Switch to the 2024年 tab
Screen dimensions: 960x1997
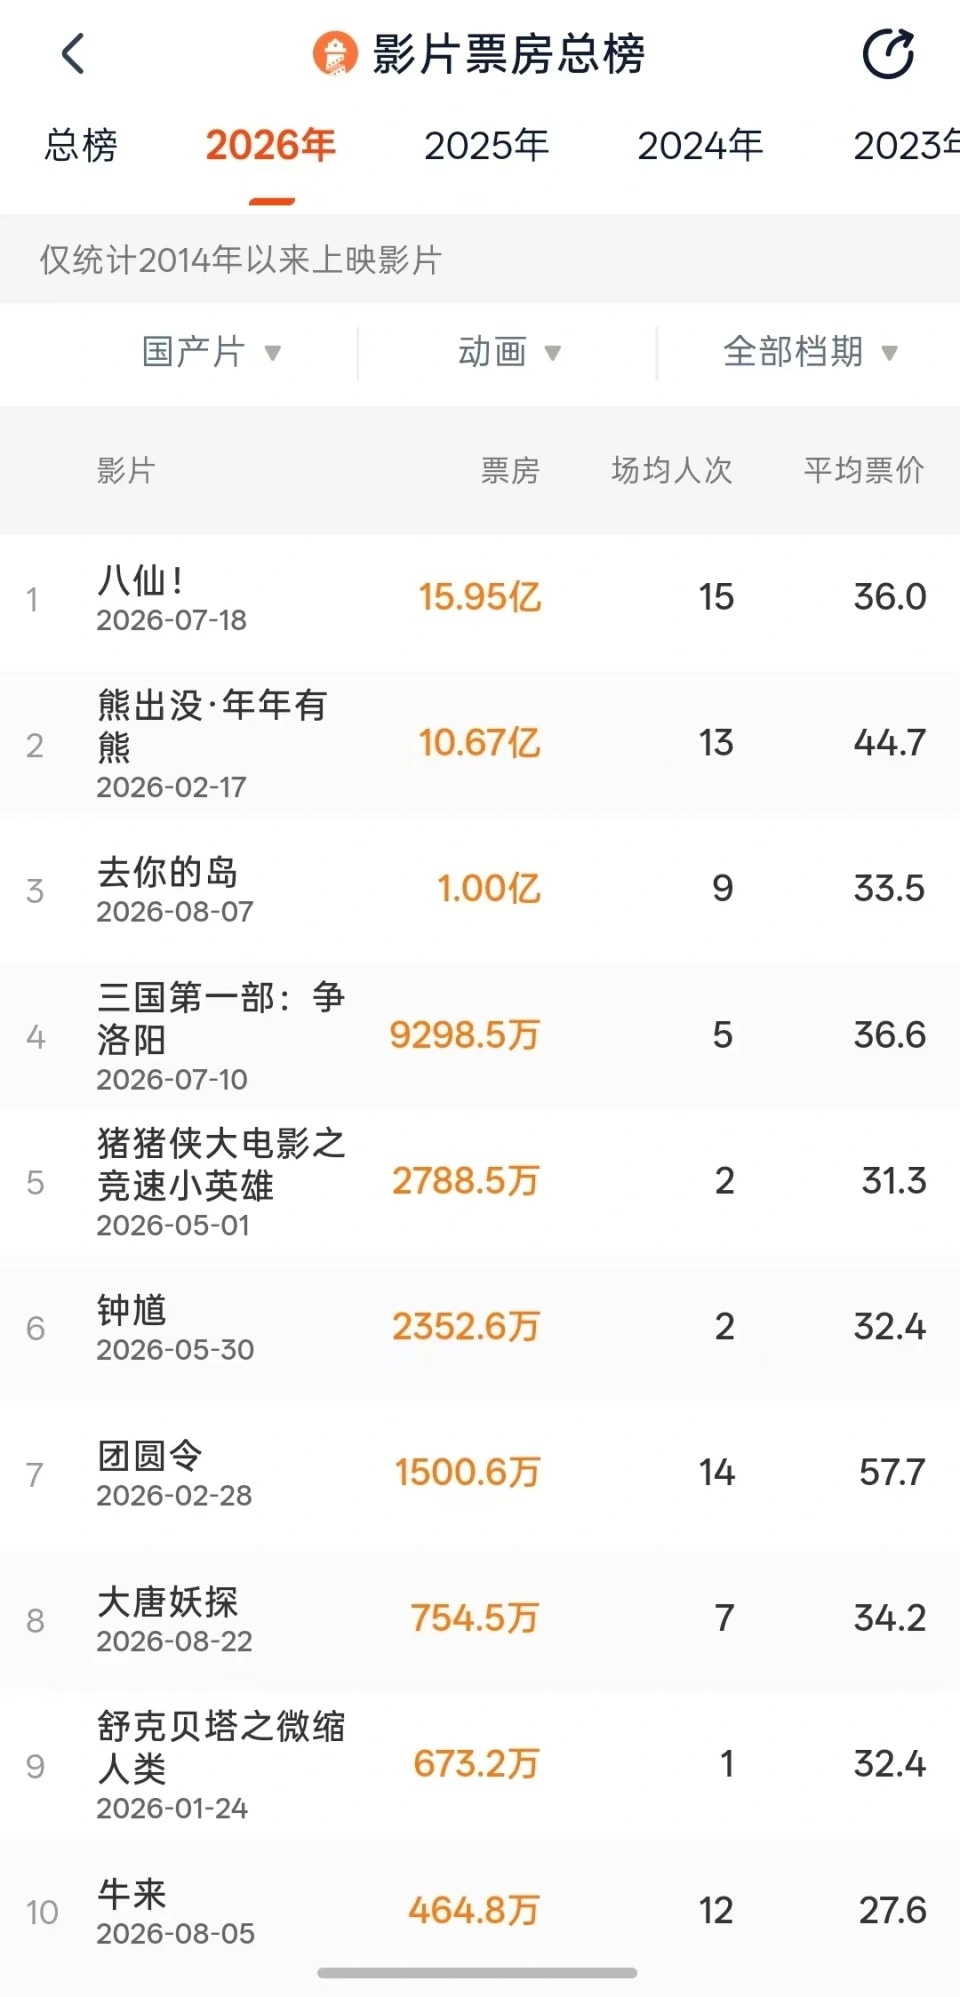click(x=700, y=146)
